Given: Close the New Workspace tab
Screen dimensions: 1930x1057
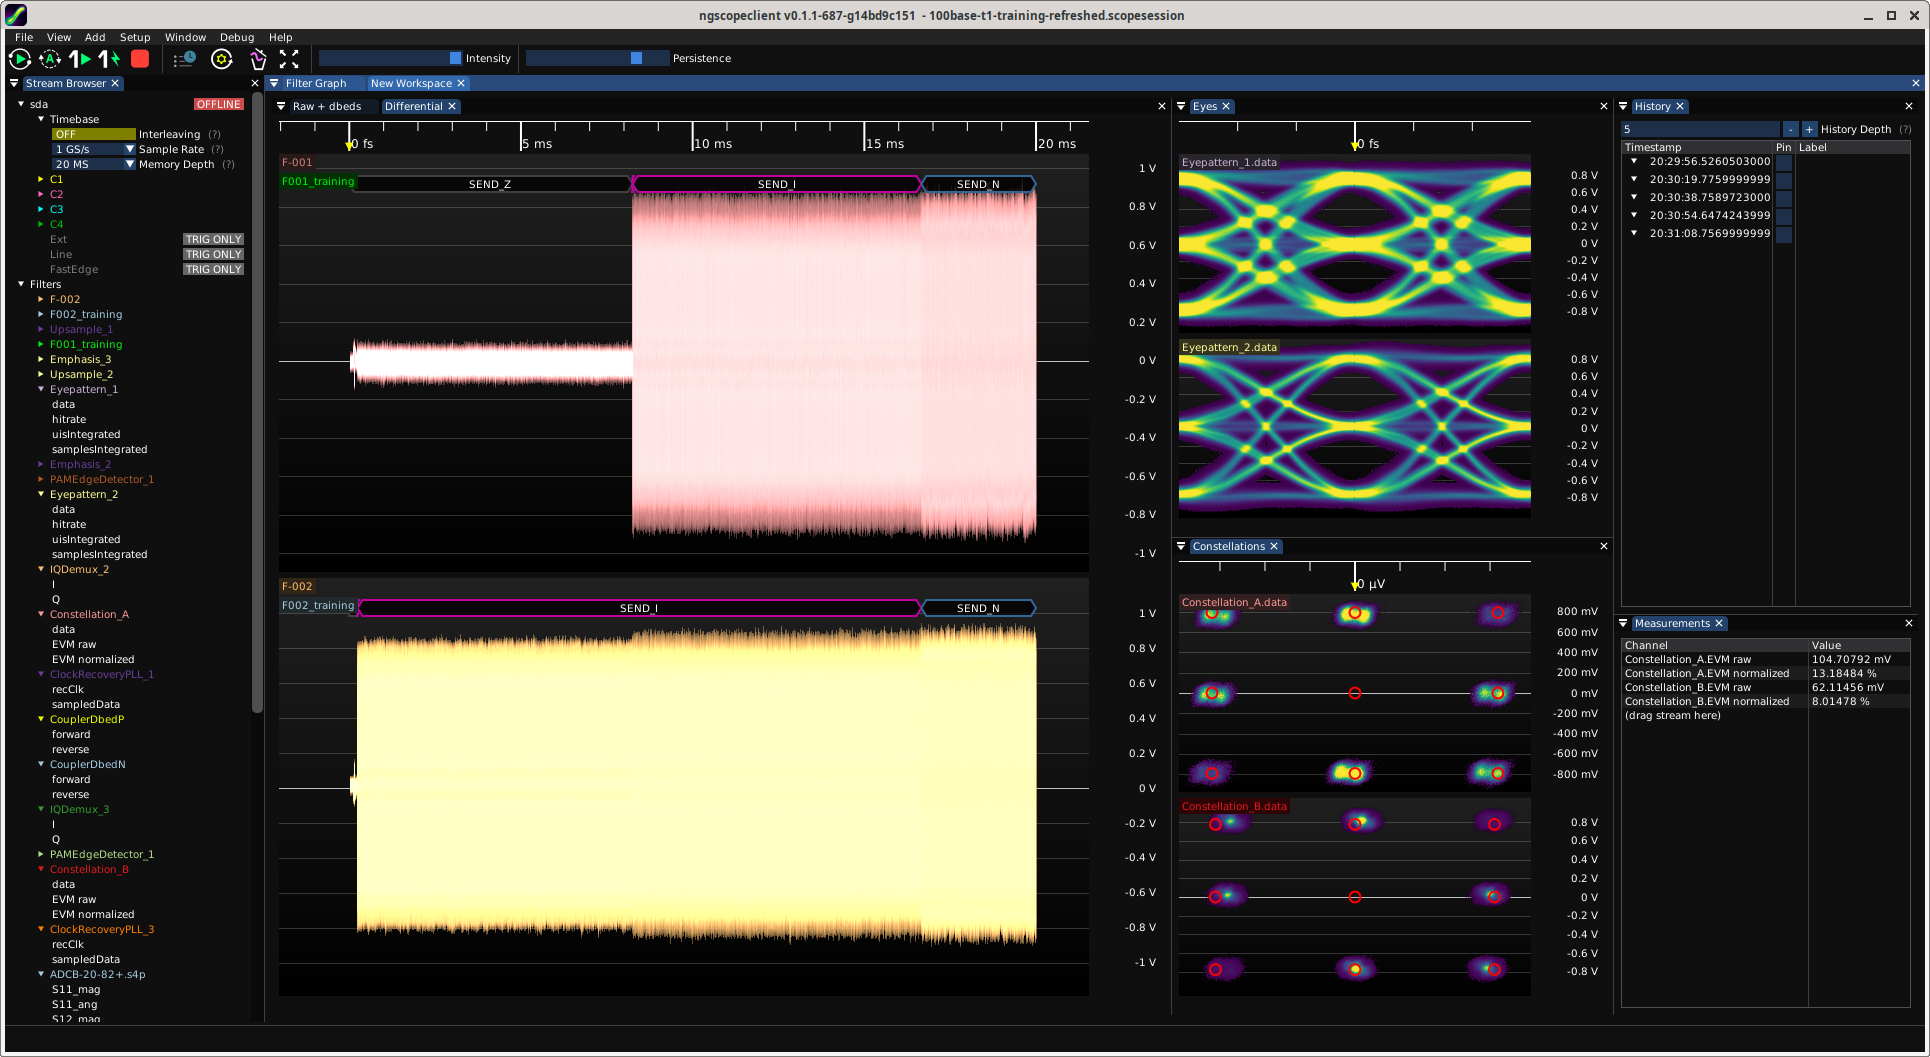Looking at the screenshot, I should pyautogui.click(x=461, y=83).
